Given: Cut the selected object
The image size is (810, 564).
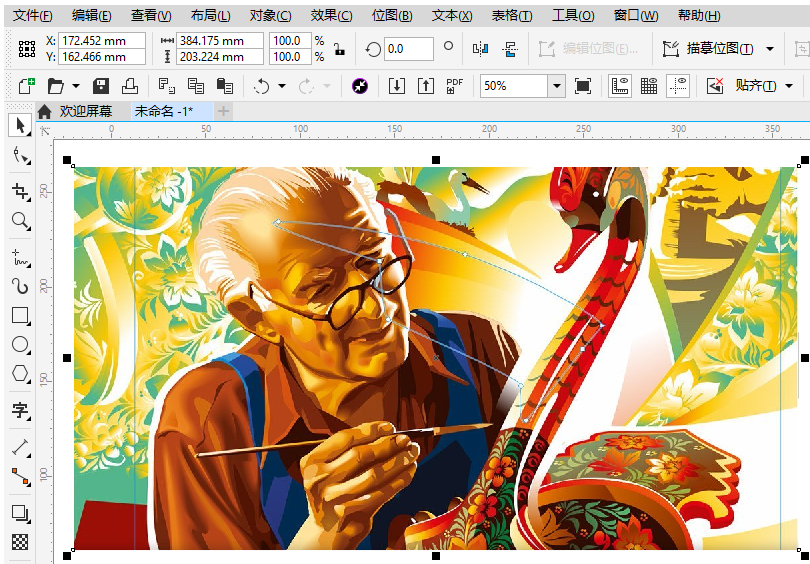Looking at the screenshot, I should click(167, 86).
